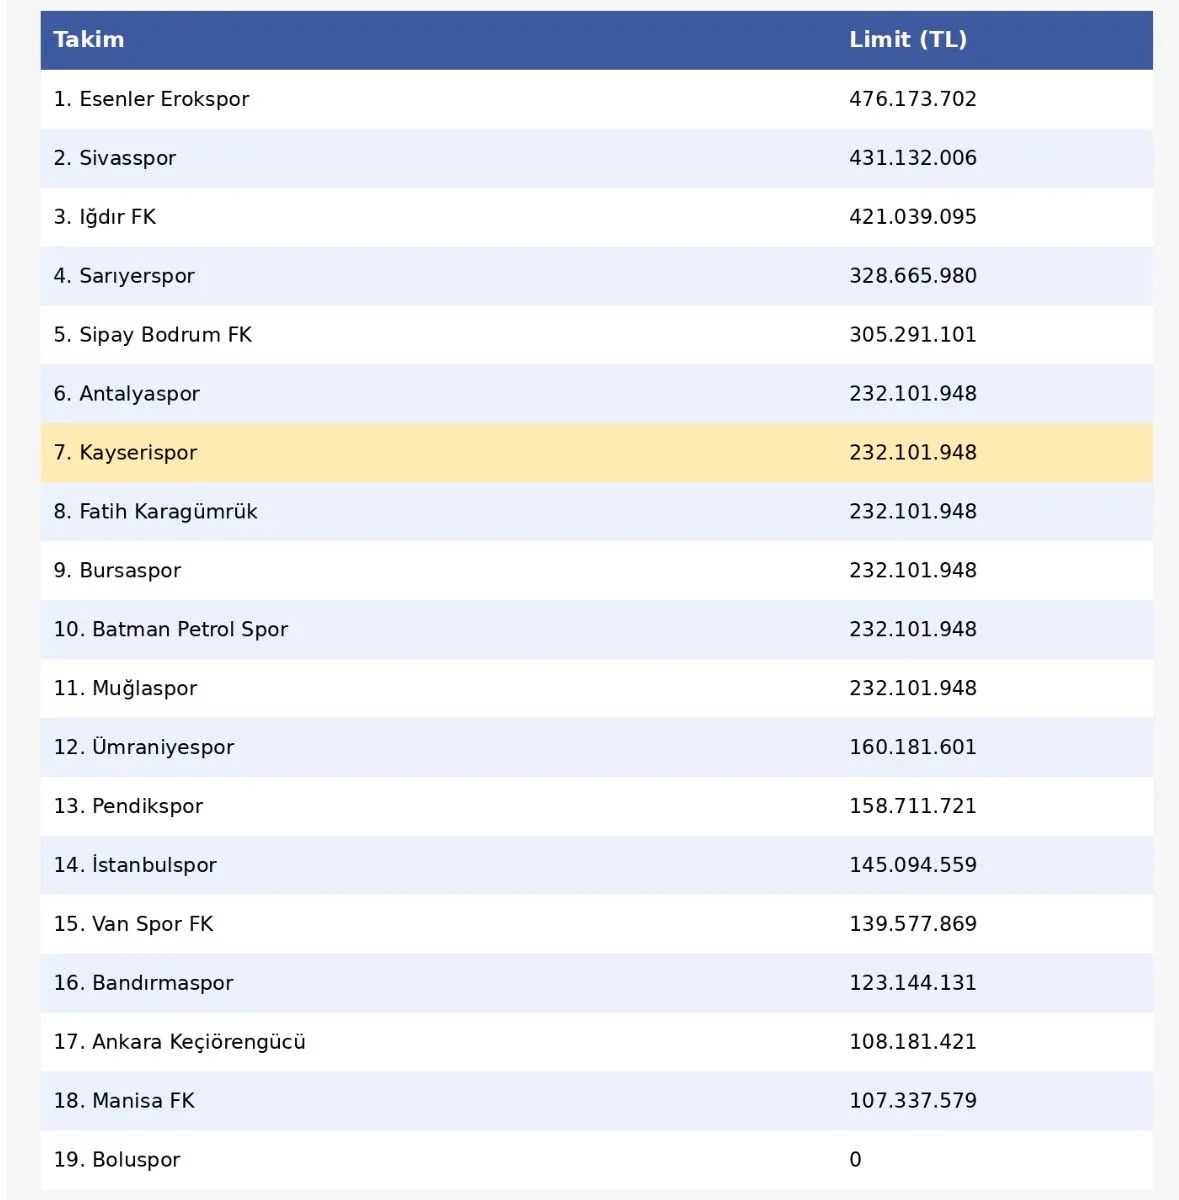Click the value 305.291.101
Viewport: 1179px width, 1200px height.
[912, 335]
